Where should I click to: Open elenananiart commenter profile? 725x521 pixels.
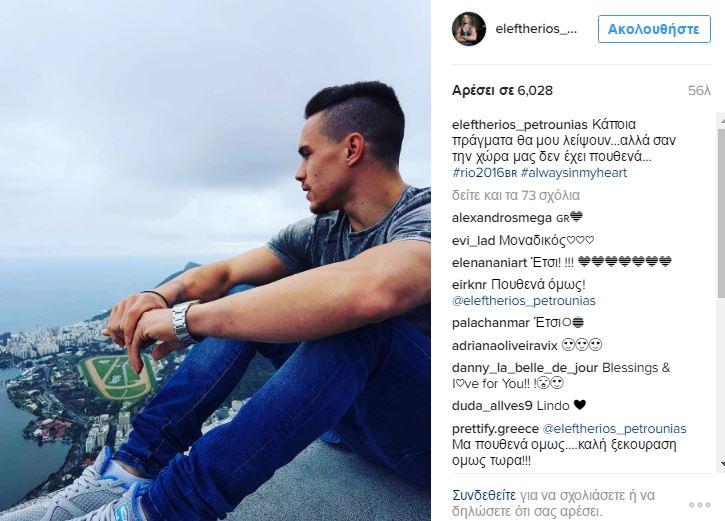pyautogui.click(x=490, y=263)
